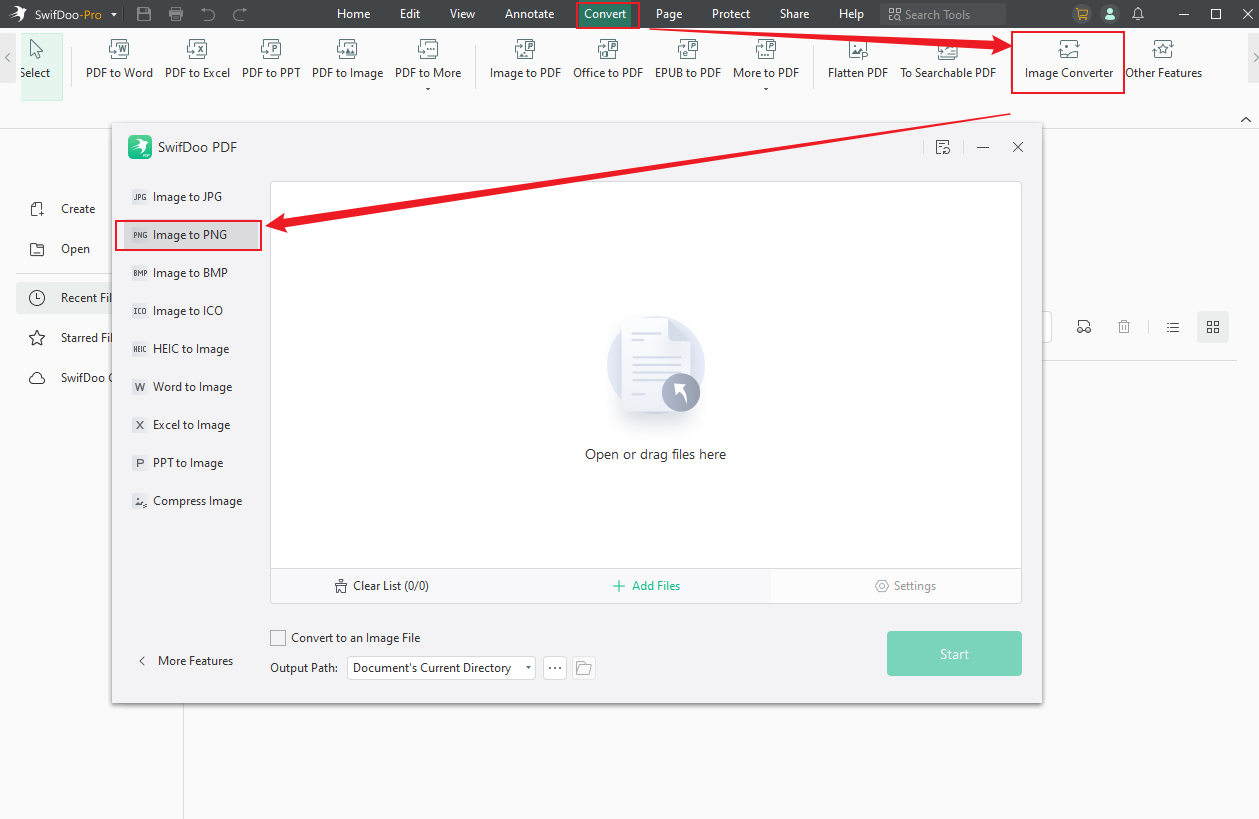Viewport: 1259px width, 819px height.
Task: Click the Image Converter icon
Action: coord(1067,60)
